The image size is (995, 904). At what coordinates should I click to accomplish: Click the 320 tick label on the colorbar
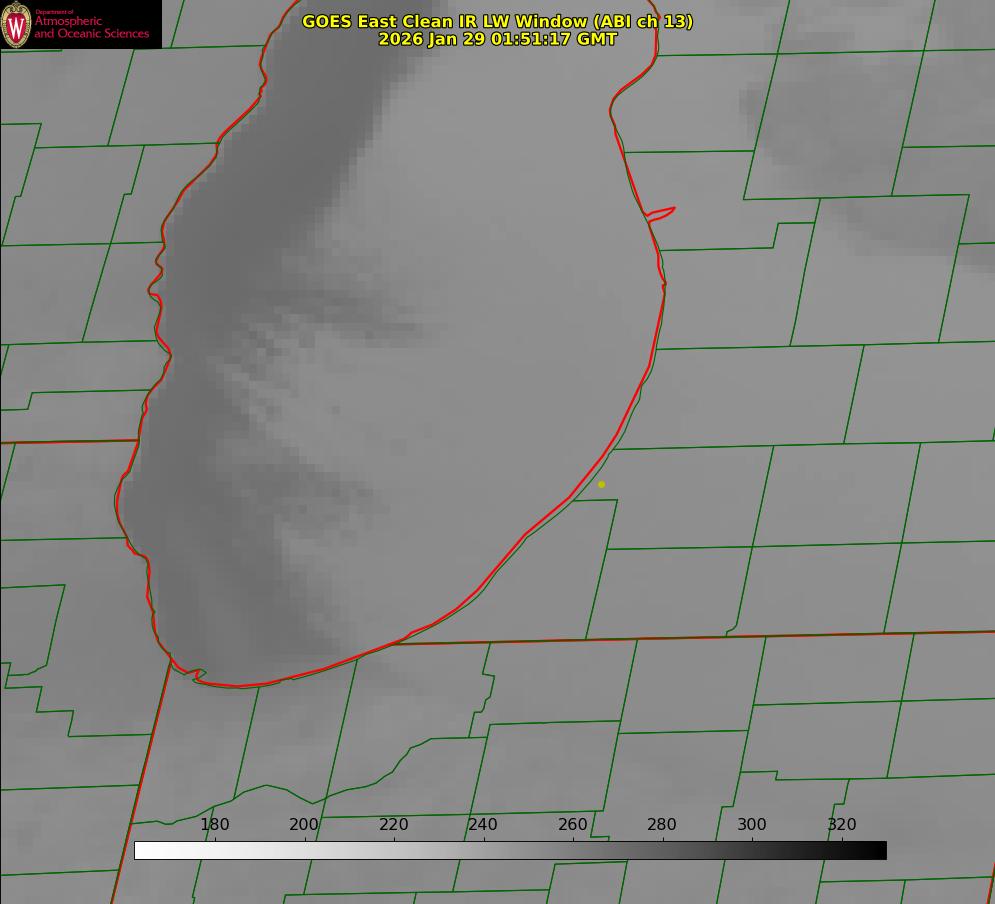[842, 824]
